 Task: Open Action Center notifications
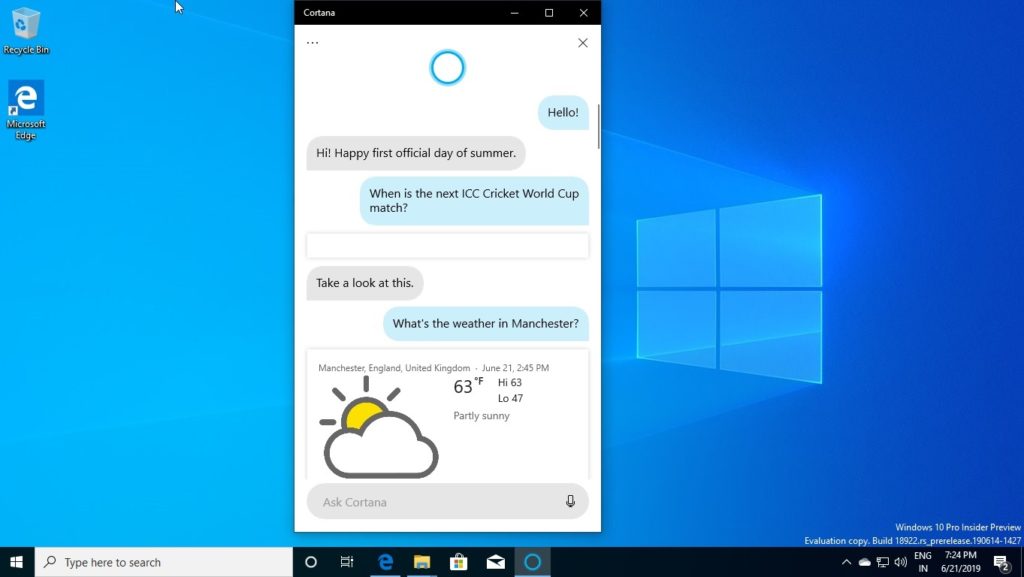pos(1004,562)
